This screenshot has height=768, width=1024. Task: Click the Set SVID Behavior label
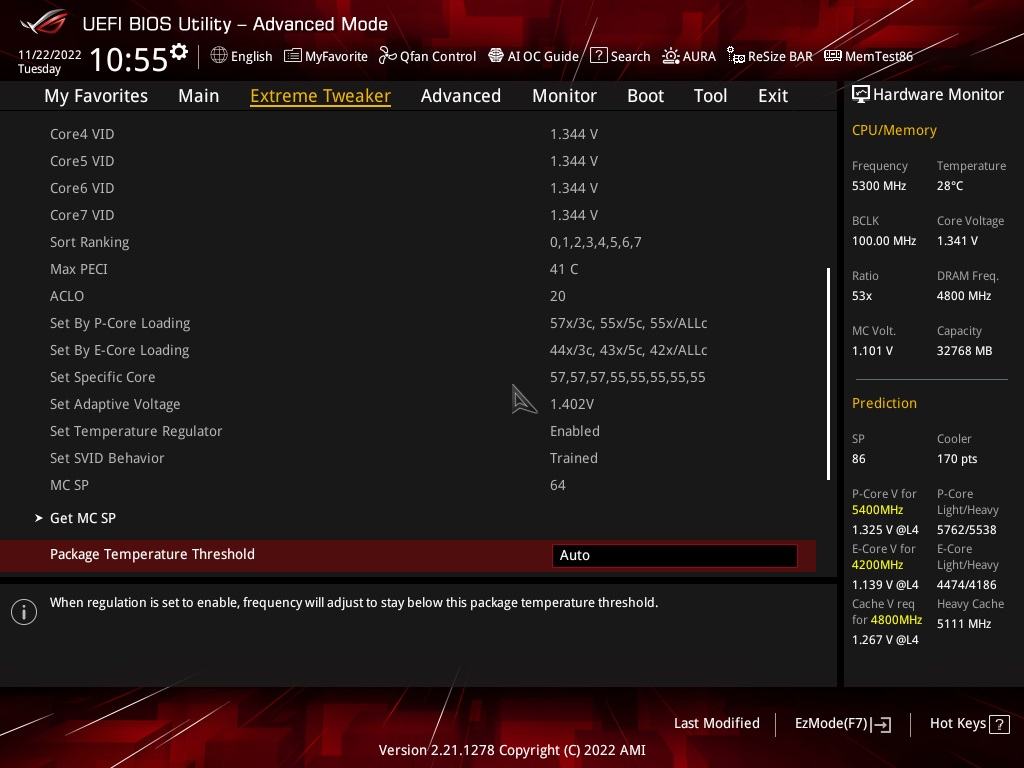[107, 458]
